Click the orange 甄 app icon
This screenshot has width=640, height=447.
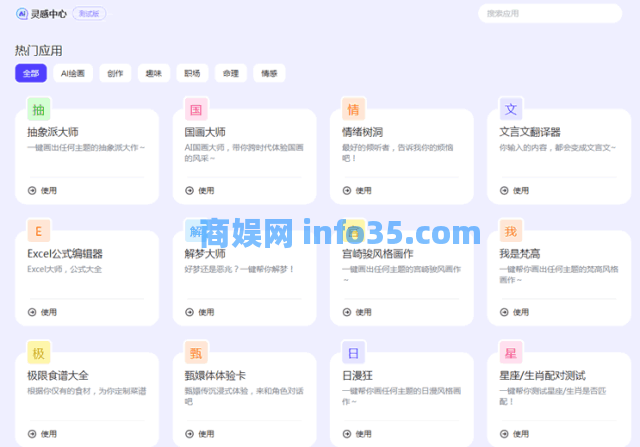pyautogui.click(x=196, y=353)
